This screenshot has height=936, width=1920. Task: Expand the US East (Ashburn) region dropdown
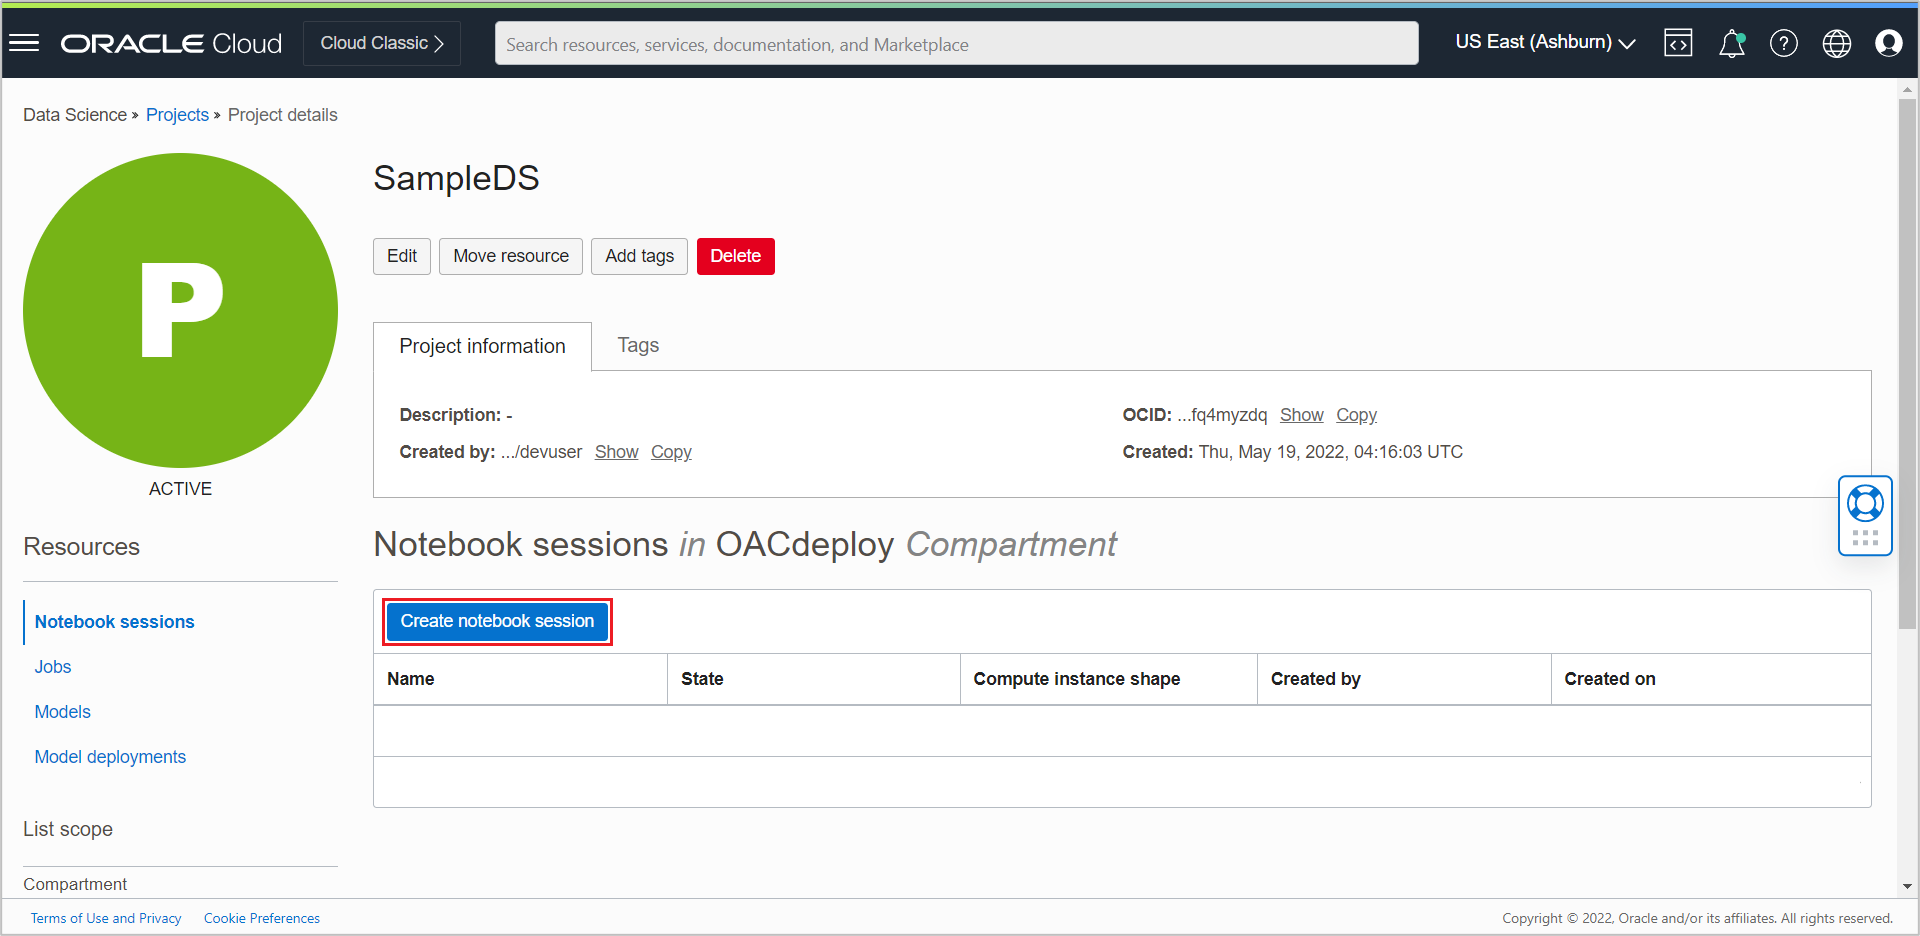click(x=1545, y=42)
